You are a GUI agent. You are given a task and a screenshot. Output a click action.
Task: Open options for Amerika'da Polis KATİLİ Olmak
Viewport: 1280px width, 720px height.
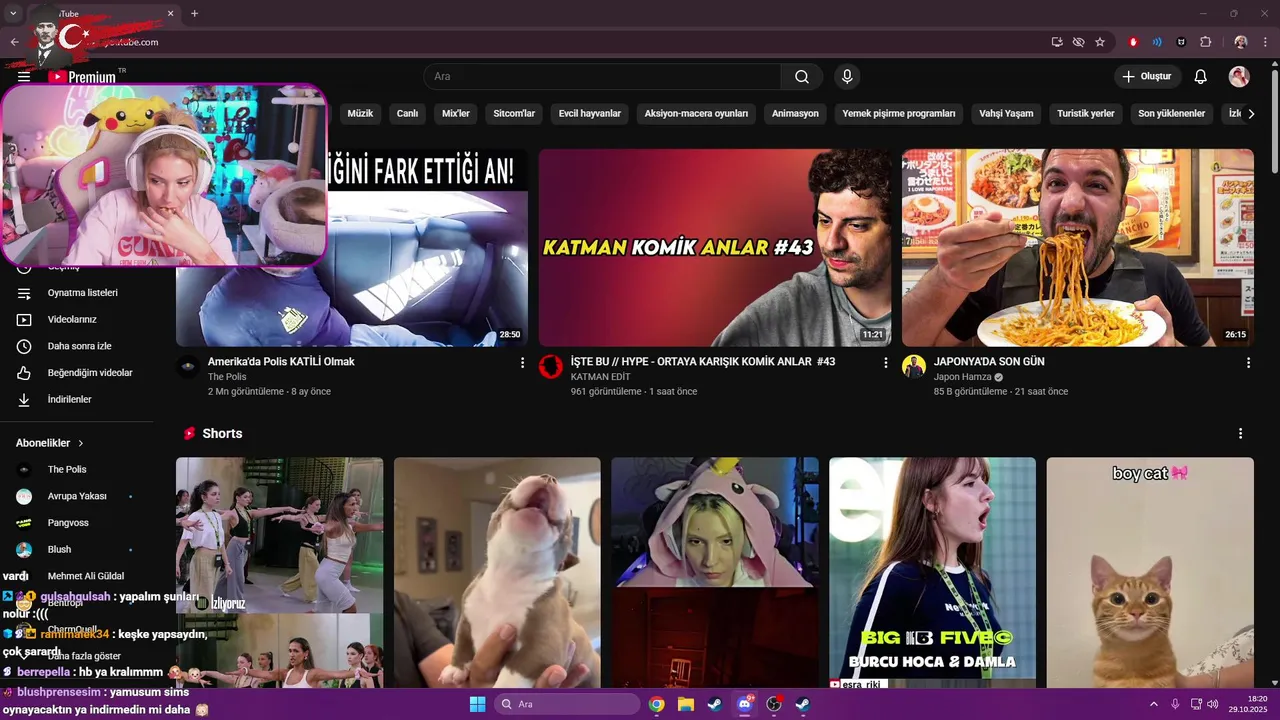tap(522, 363)
